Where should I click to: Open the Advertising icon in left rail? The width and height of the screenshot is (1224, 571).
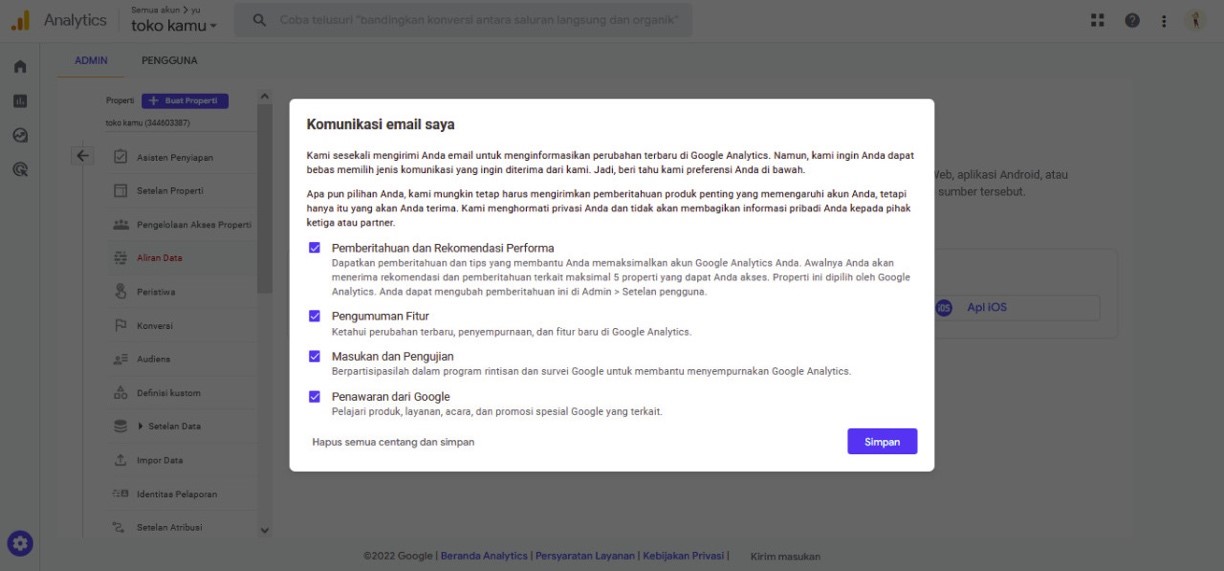tap(19, 169)
